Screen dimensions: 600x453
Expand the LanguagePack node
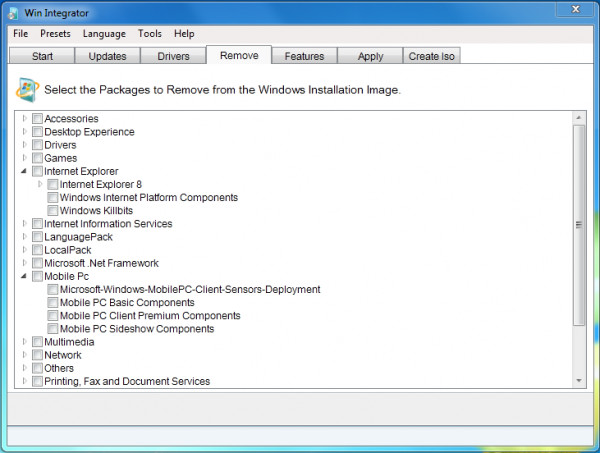click(x=24, y=236)
